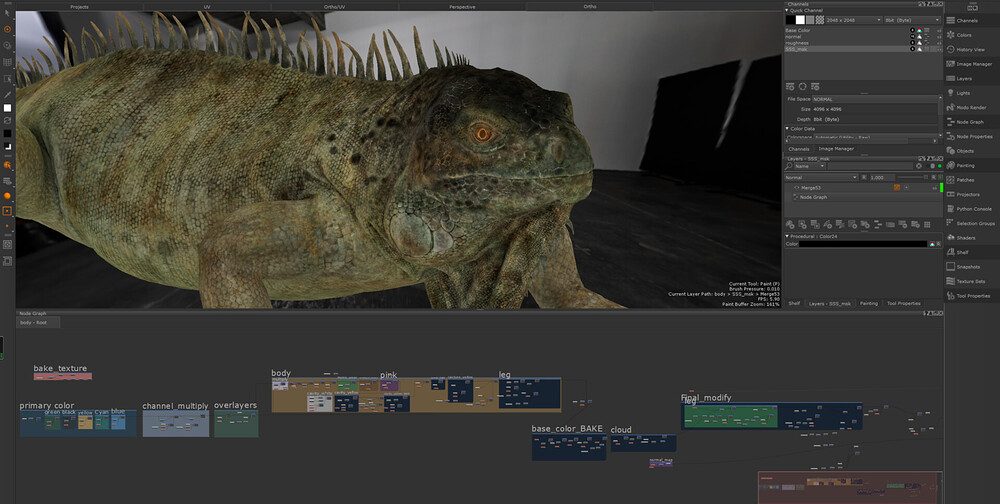Click the black background color swatch in toolbar
The height and width of the screenshot is (504, 1000).
click(8, 133)
